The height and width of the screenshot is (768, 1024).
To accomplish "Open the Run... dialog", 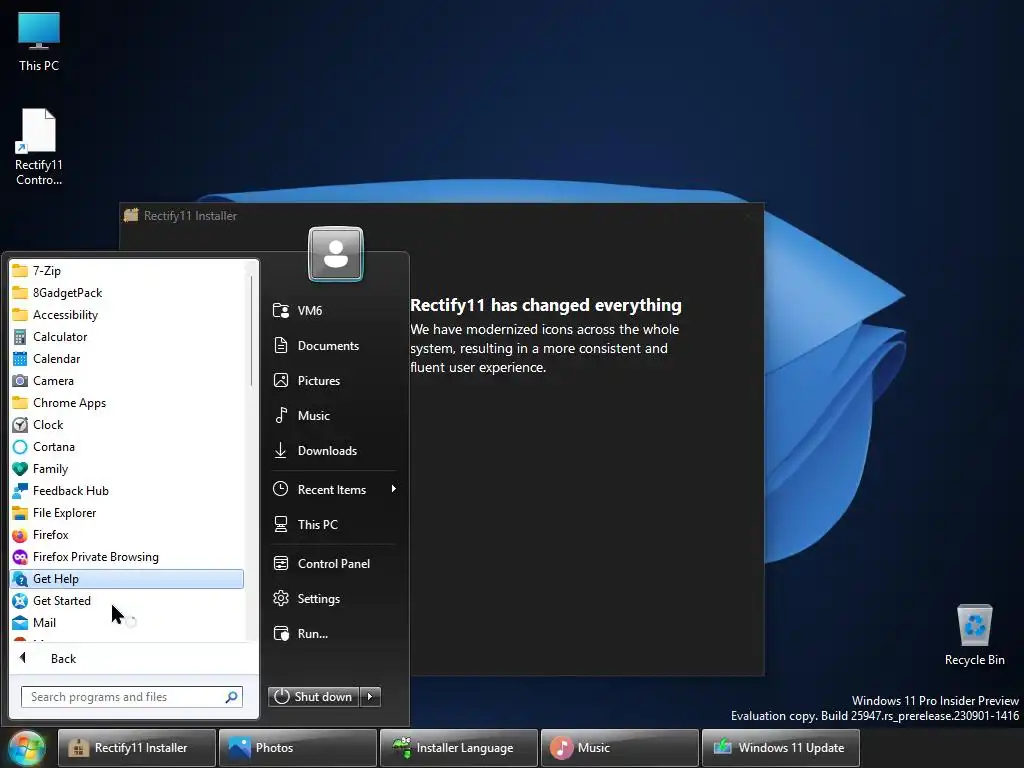I will coord(334,633).
